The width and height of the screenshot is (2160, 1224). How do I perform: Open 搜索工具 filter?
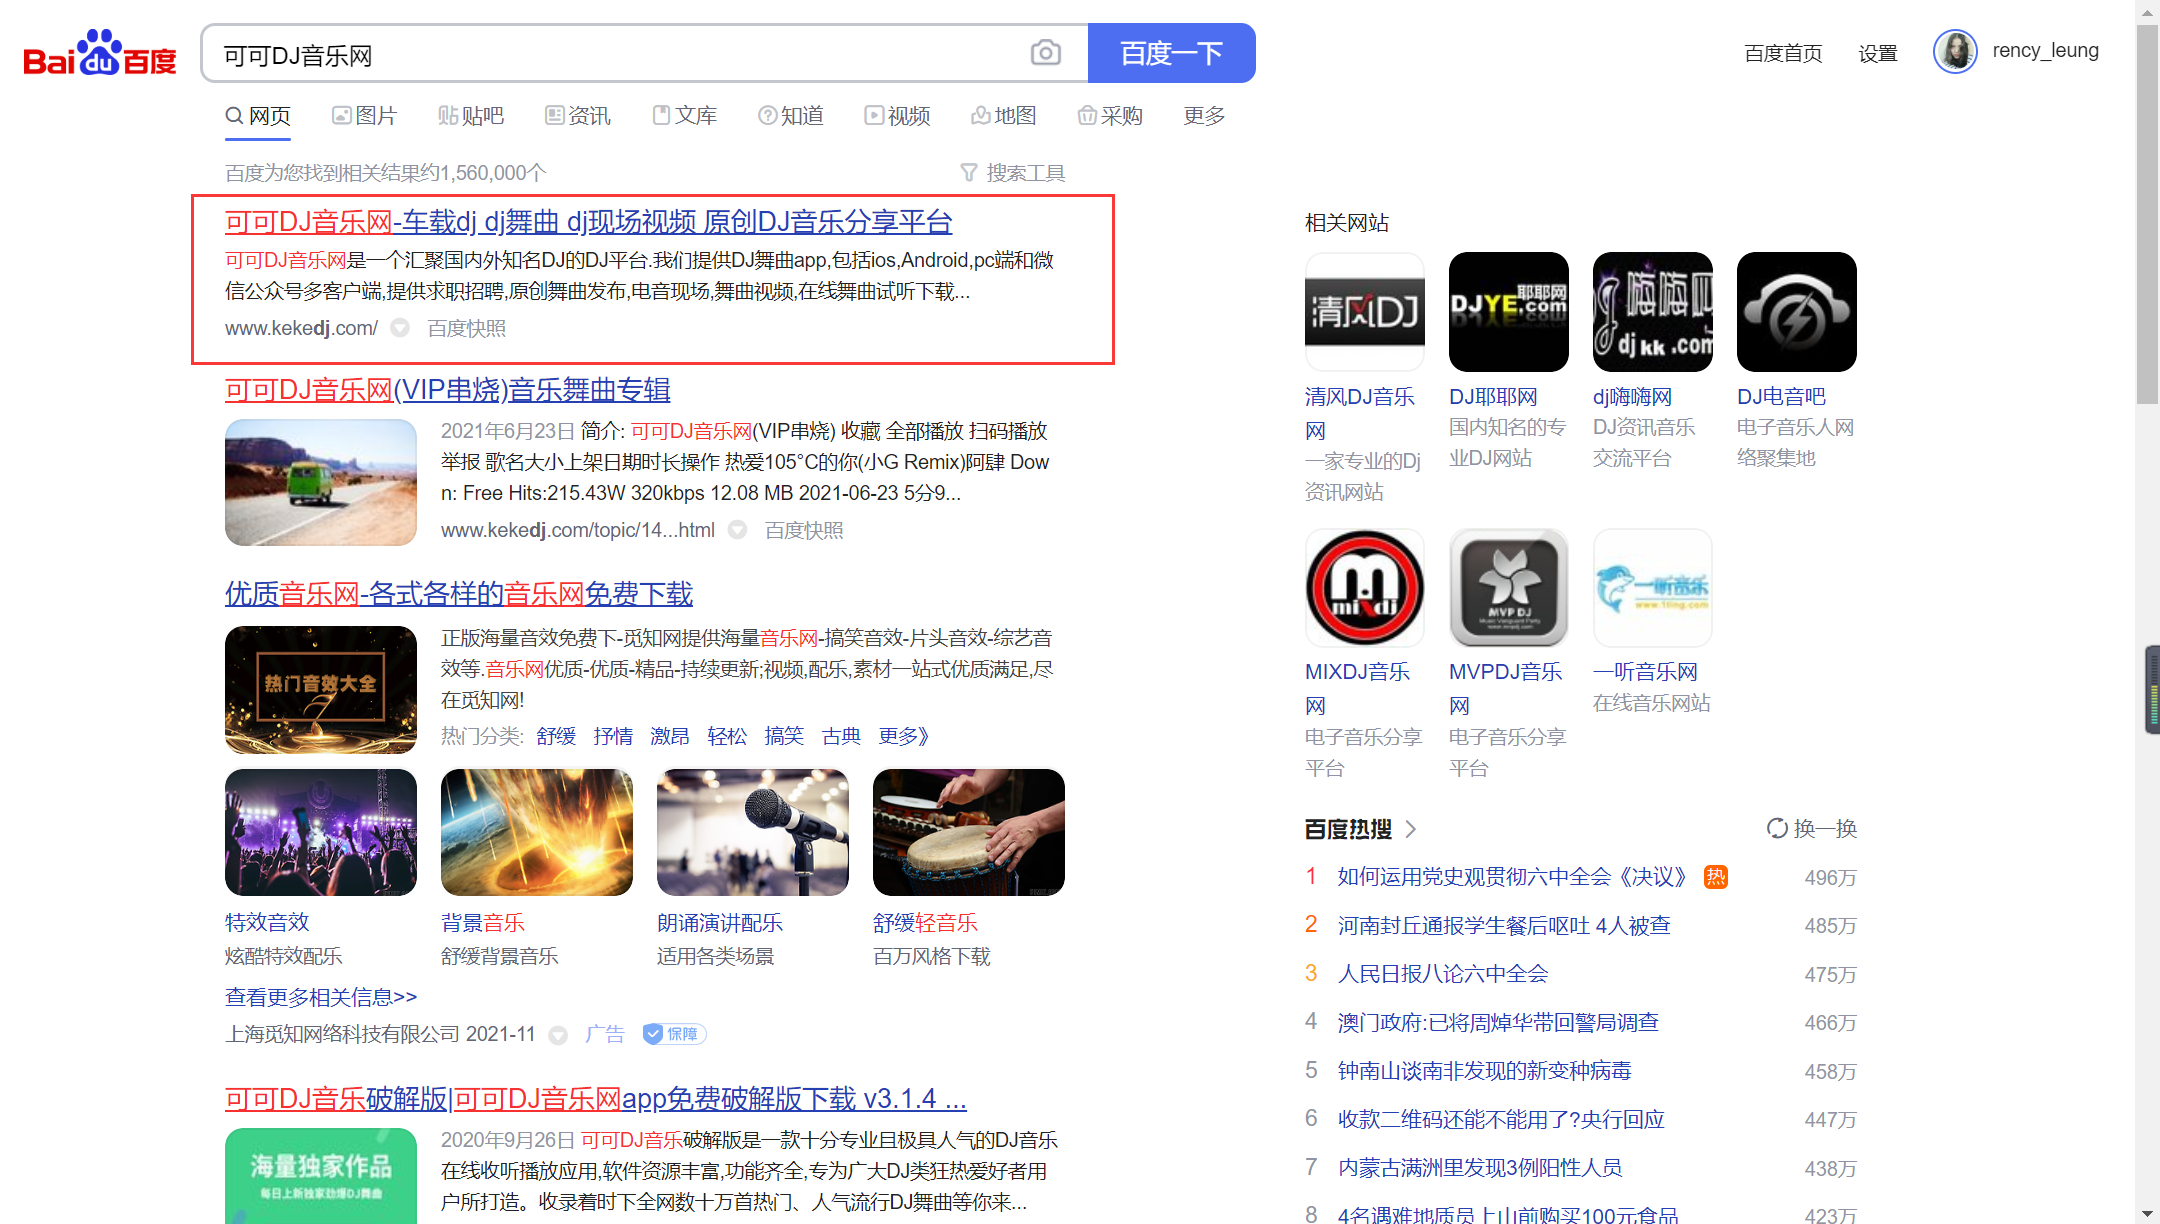[x=1013, y=173]
